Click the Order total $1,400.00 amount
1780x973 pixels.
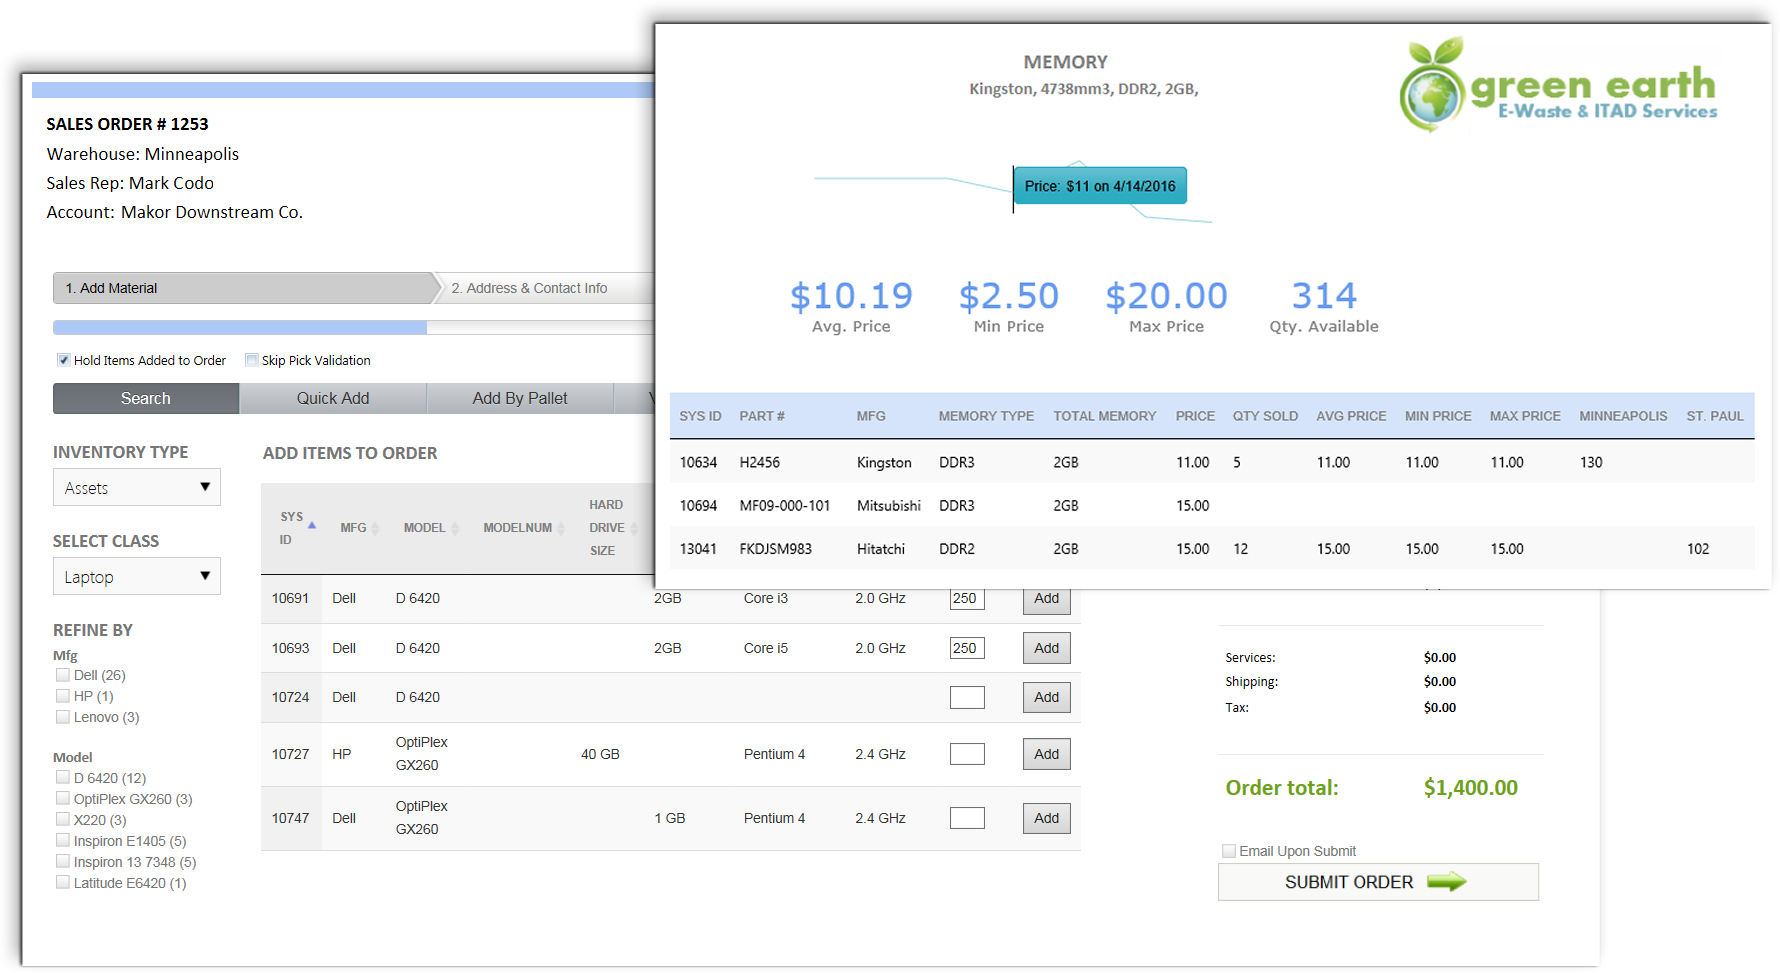pos(1471,788)
